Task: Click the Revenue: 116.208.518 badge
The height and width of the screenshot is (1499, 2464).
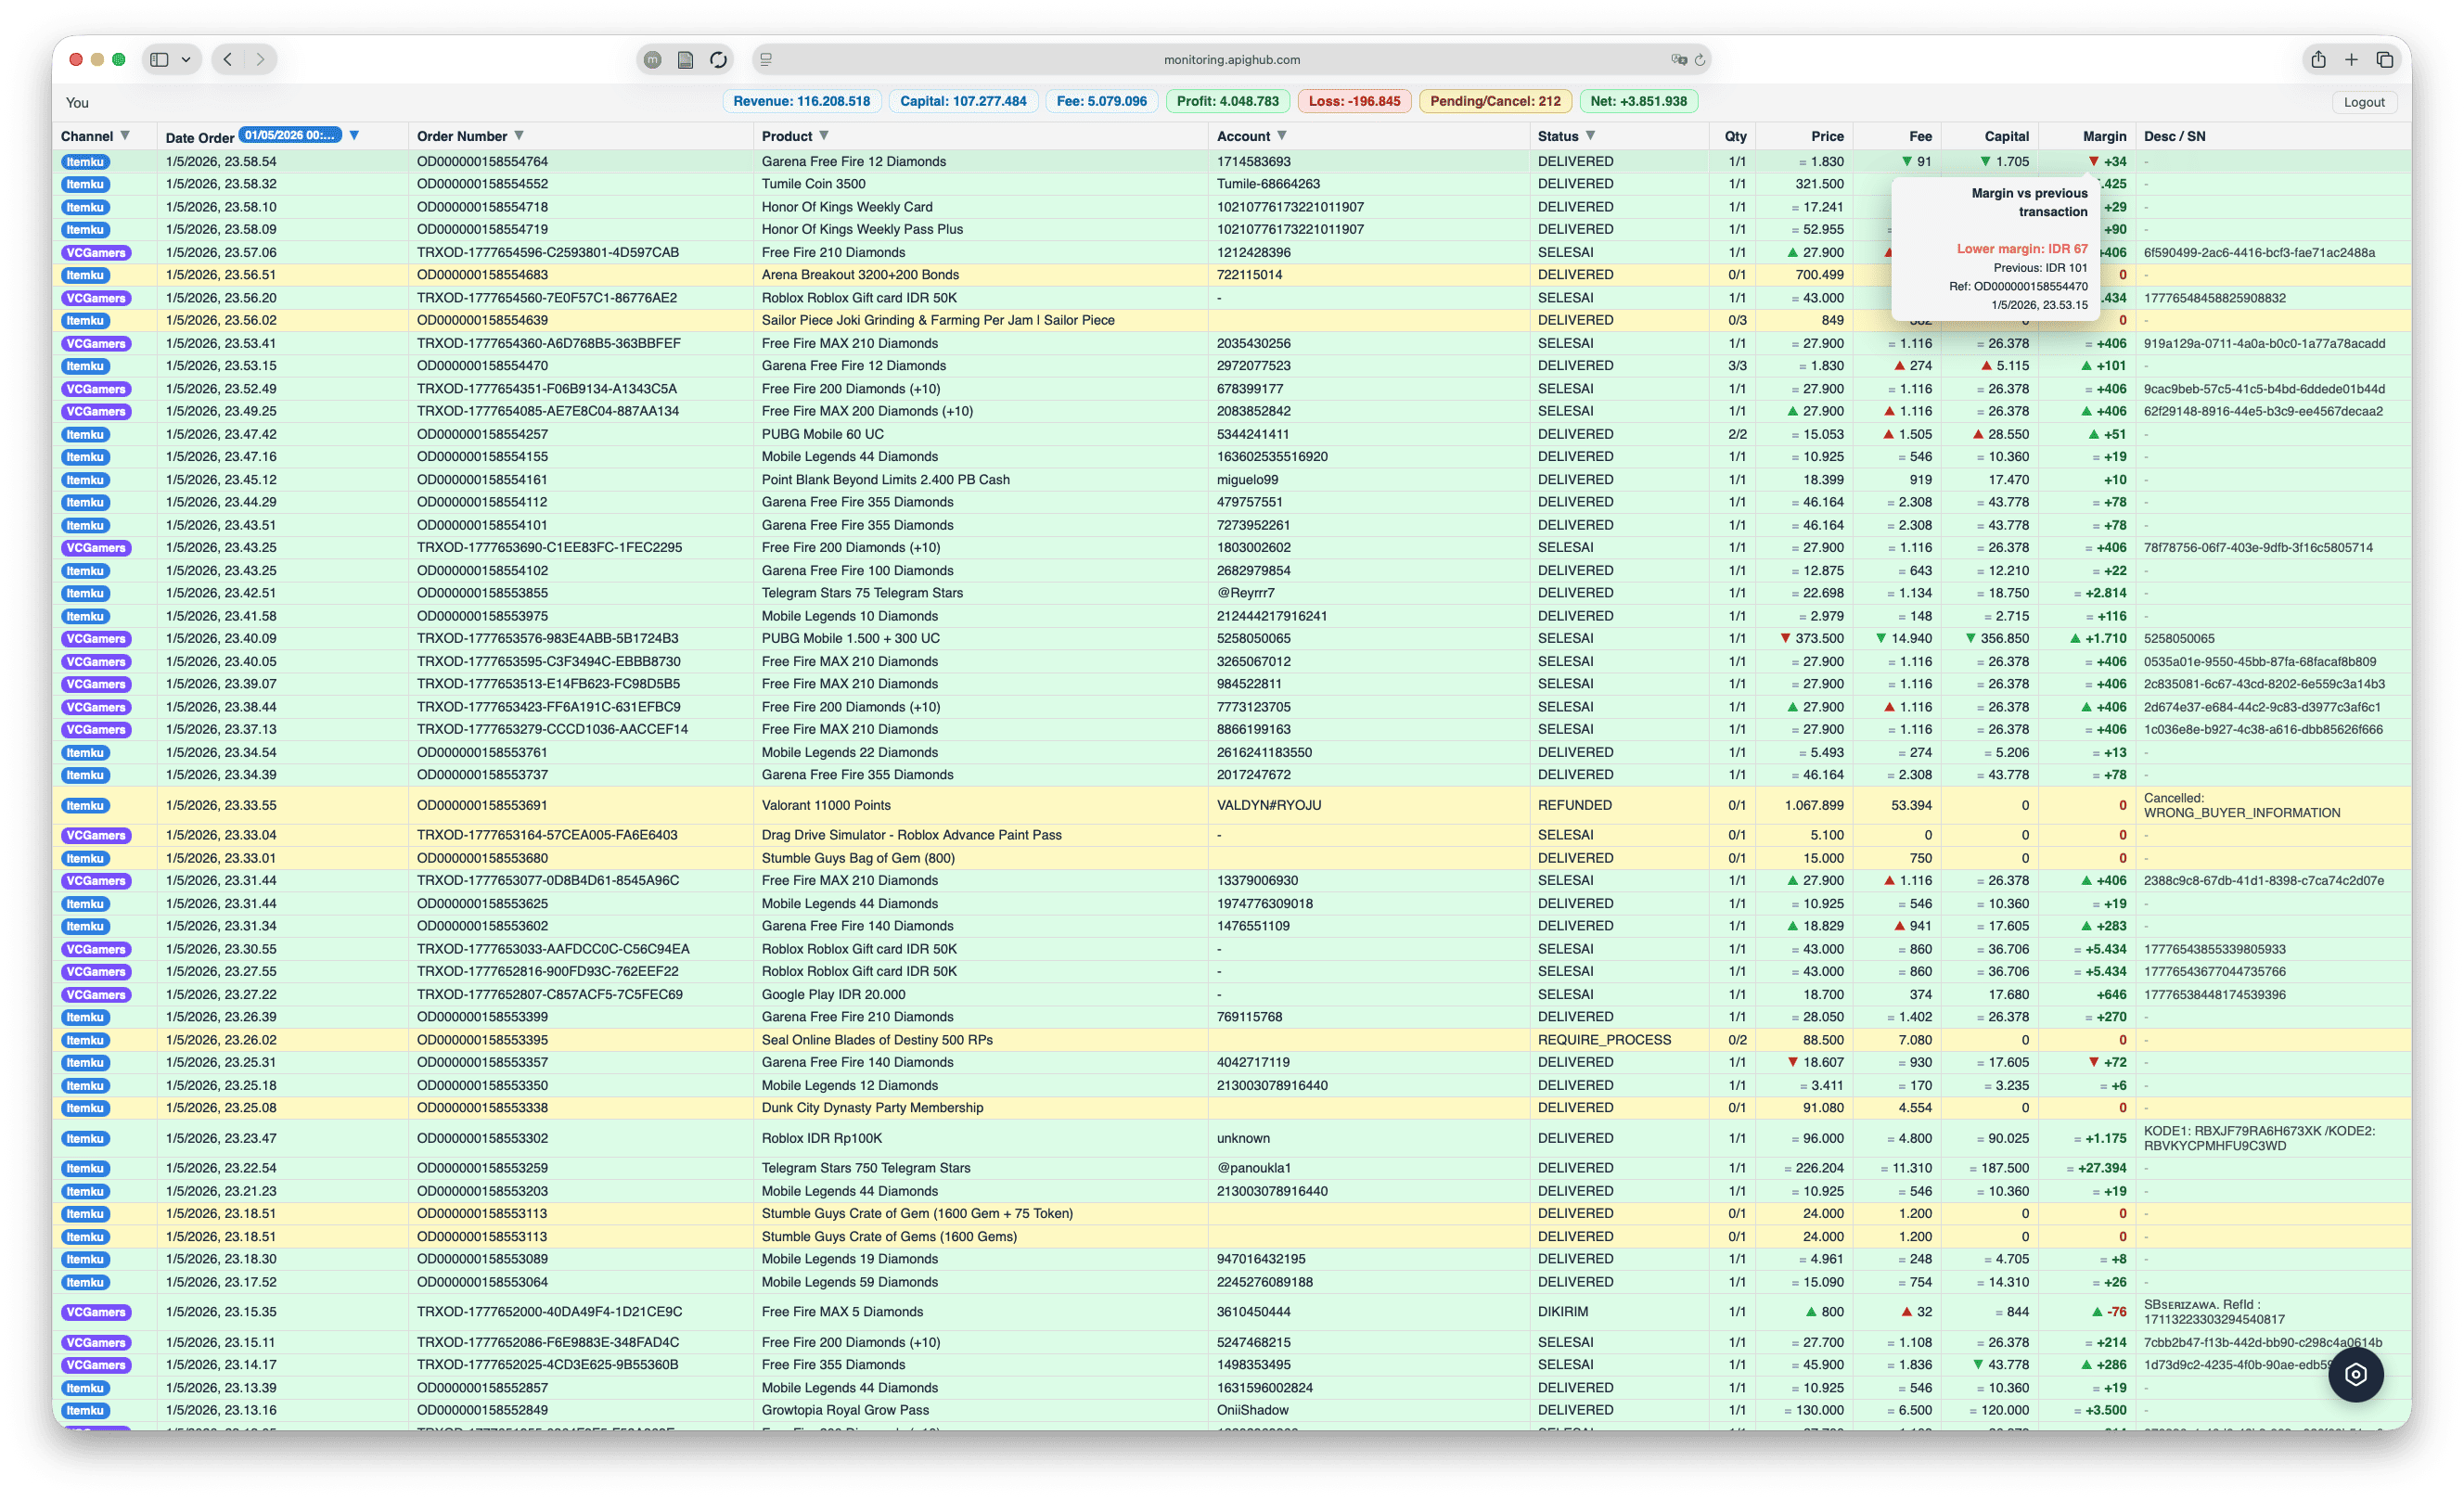Action: click(x=802, y=101)
